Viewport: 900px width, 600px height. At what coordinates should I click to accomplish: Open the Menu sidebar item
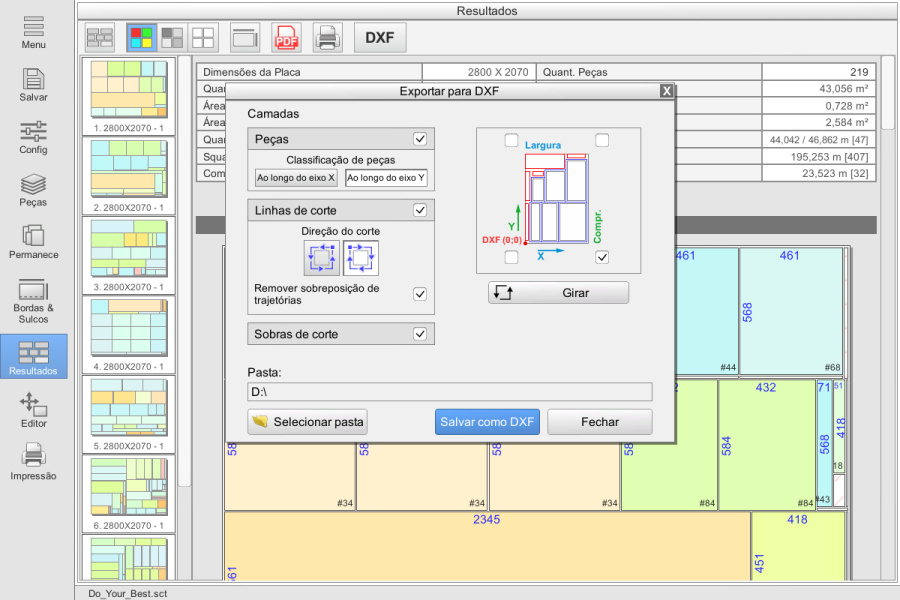point(33,32)
